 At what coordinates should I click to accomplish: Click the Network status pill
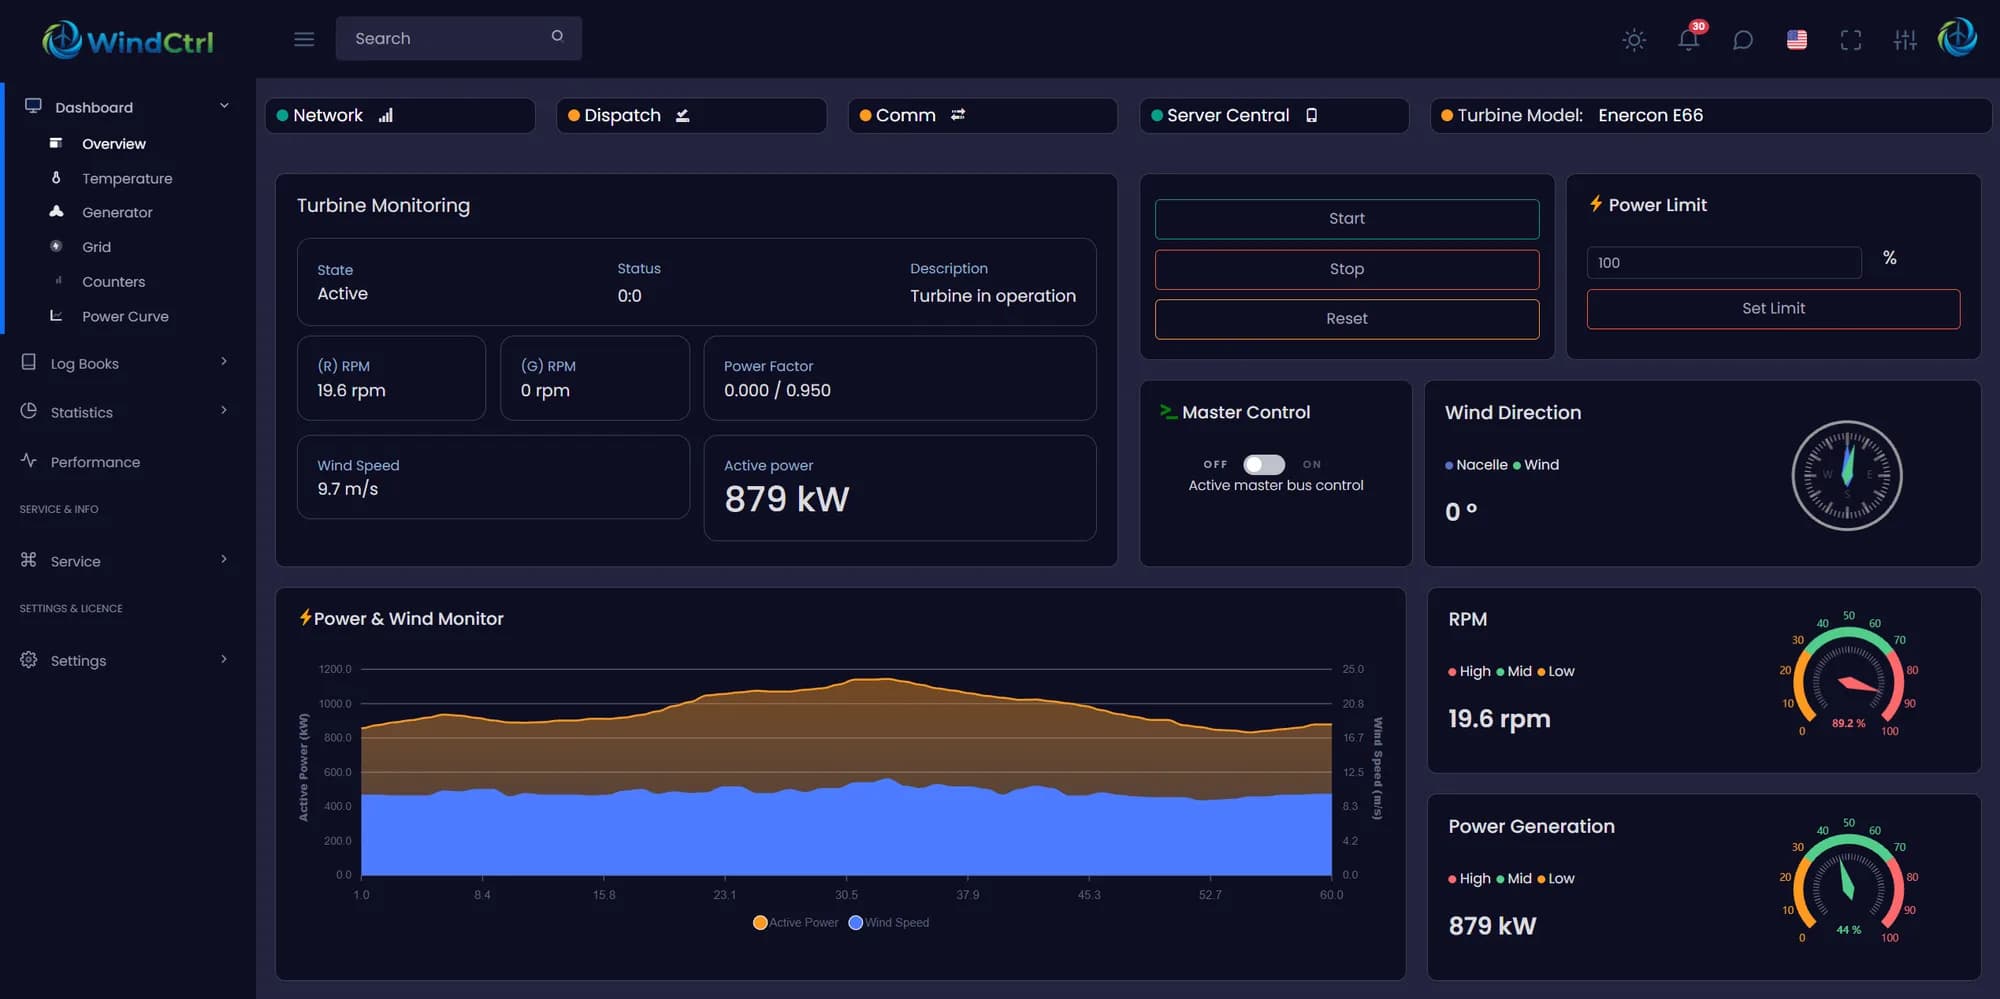(400, 115)
